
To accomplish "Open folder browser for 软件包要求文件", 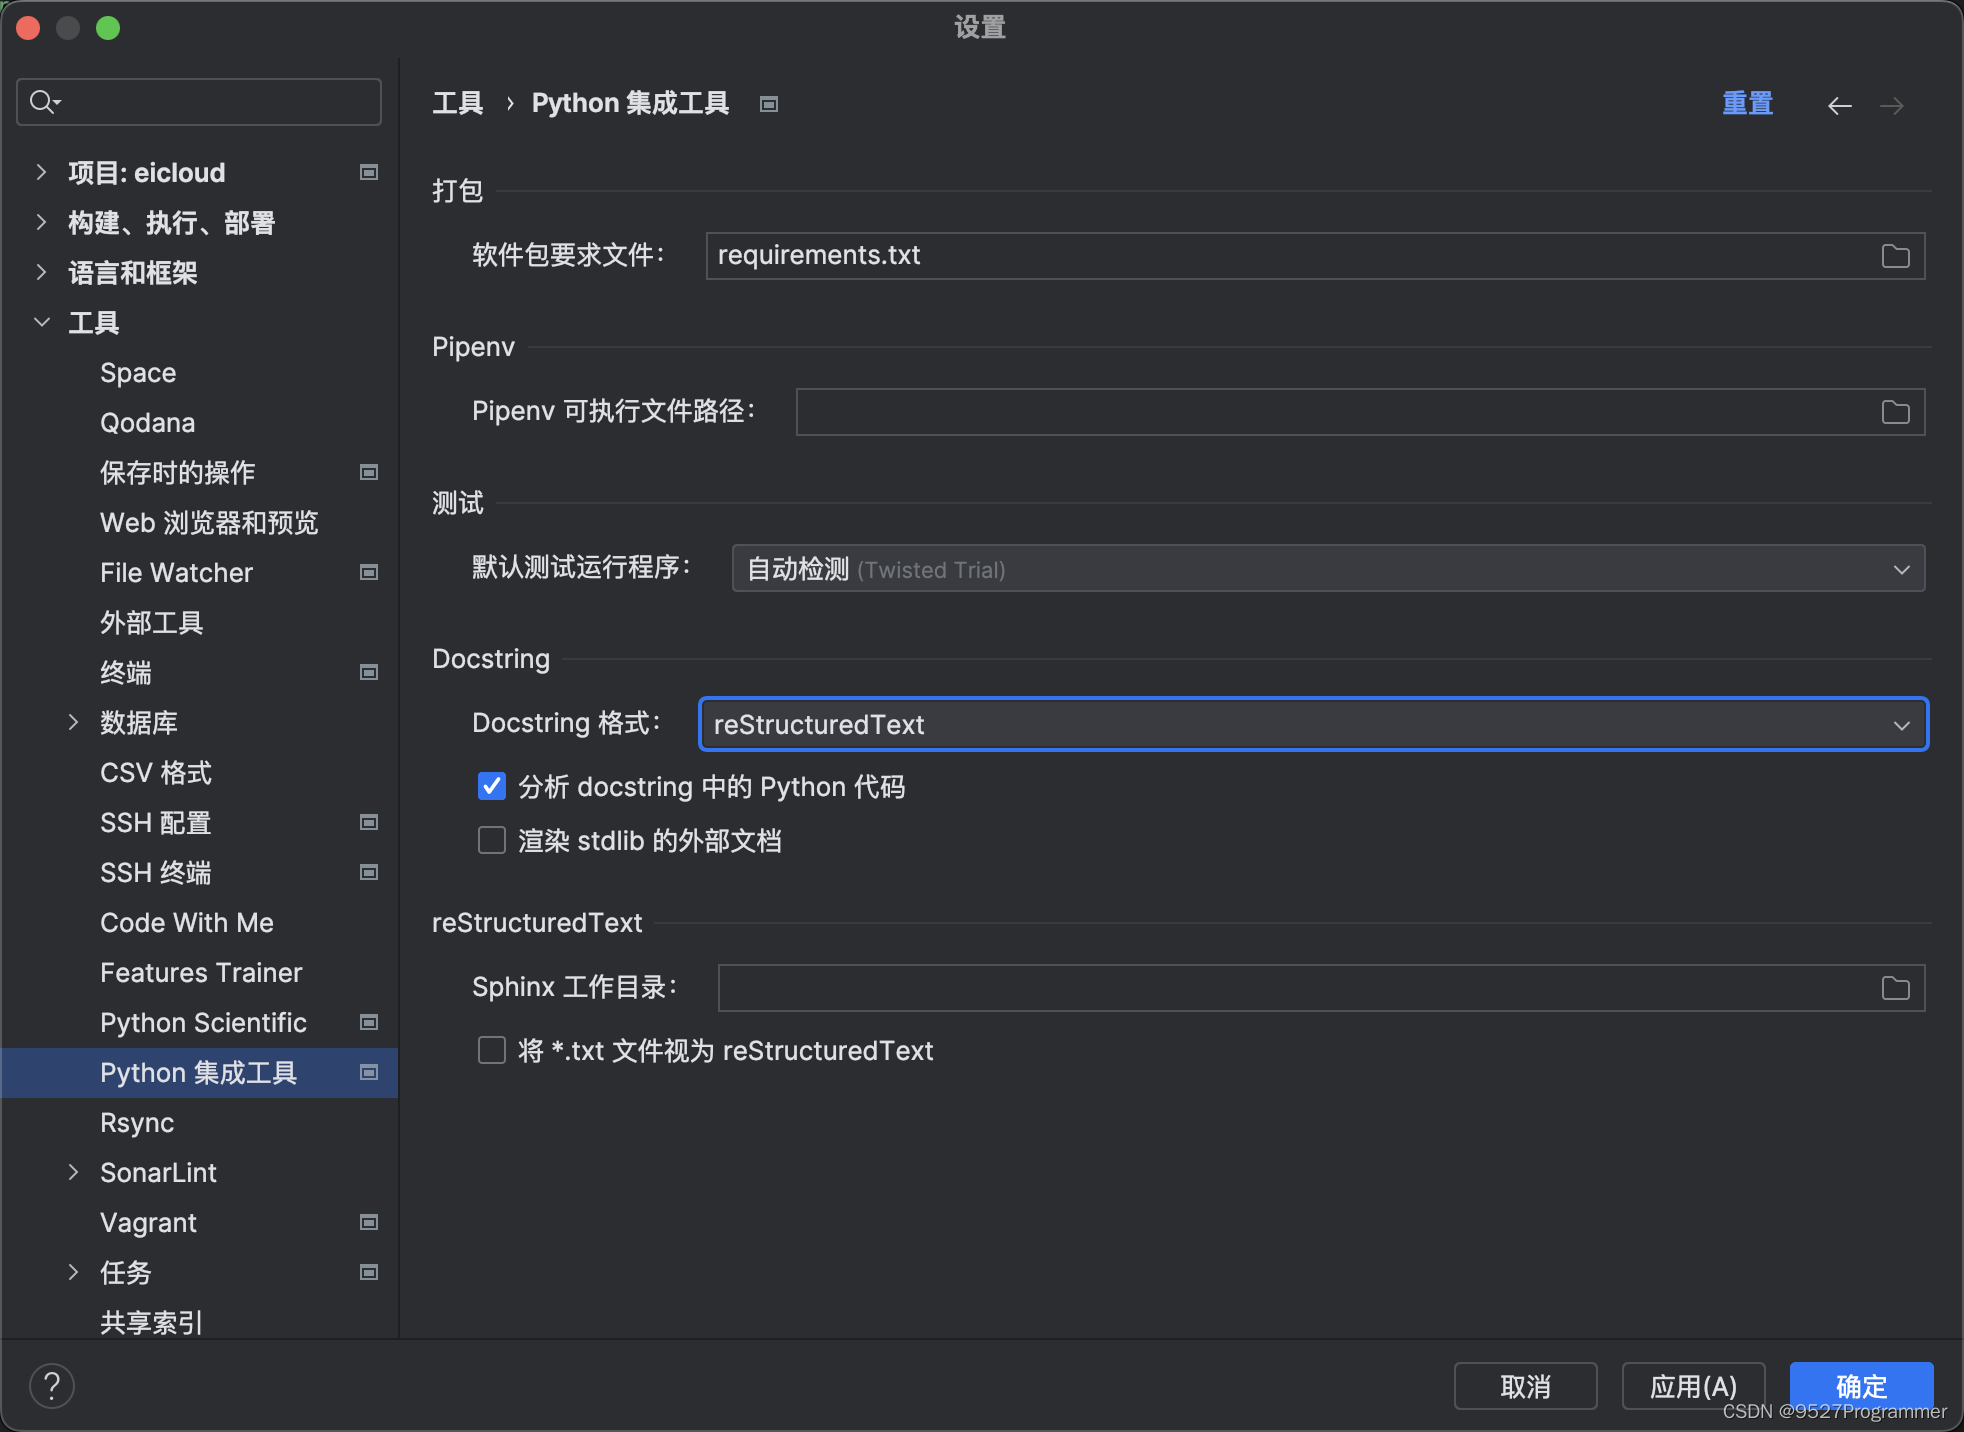I will 1894,256.
